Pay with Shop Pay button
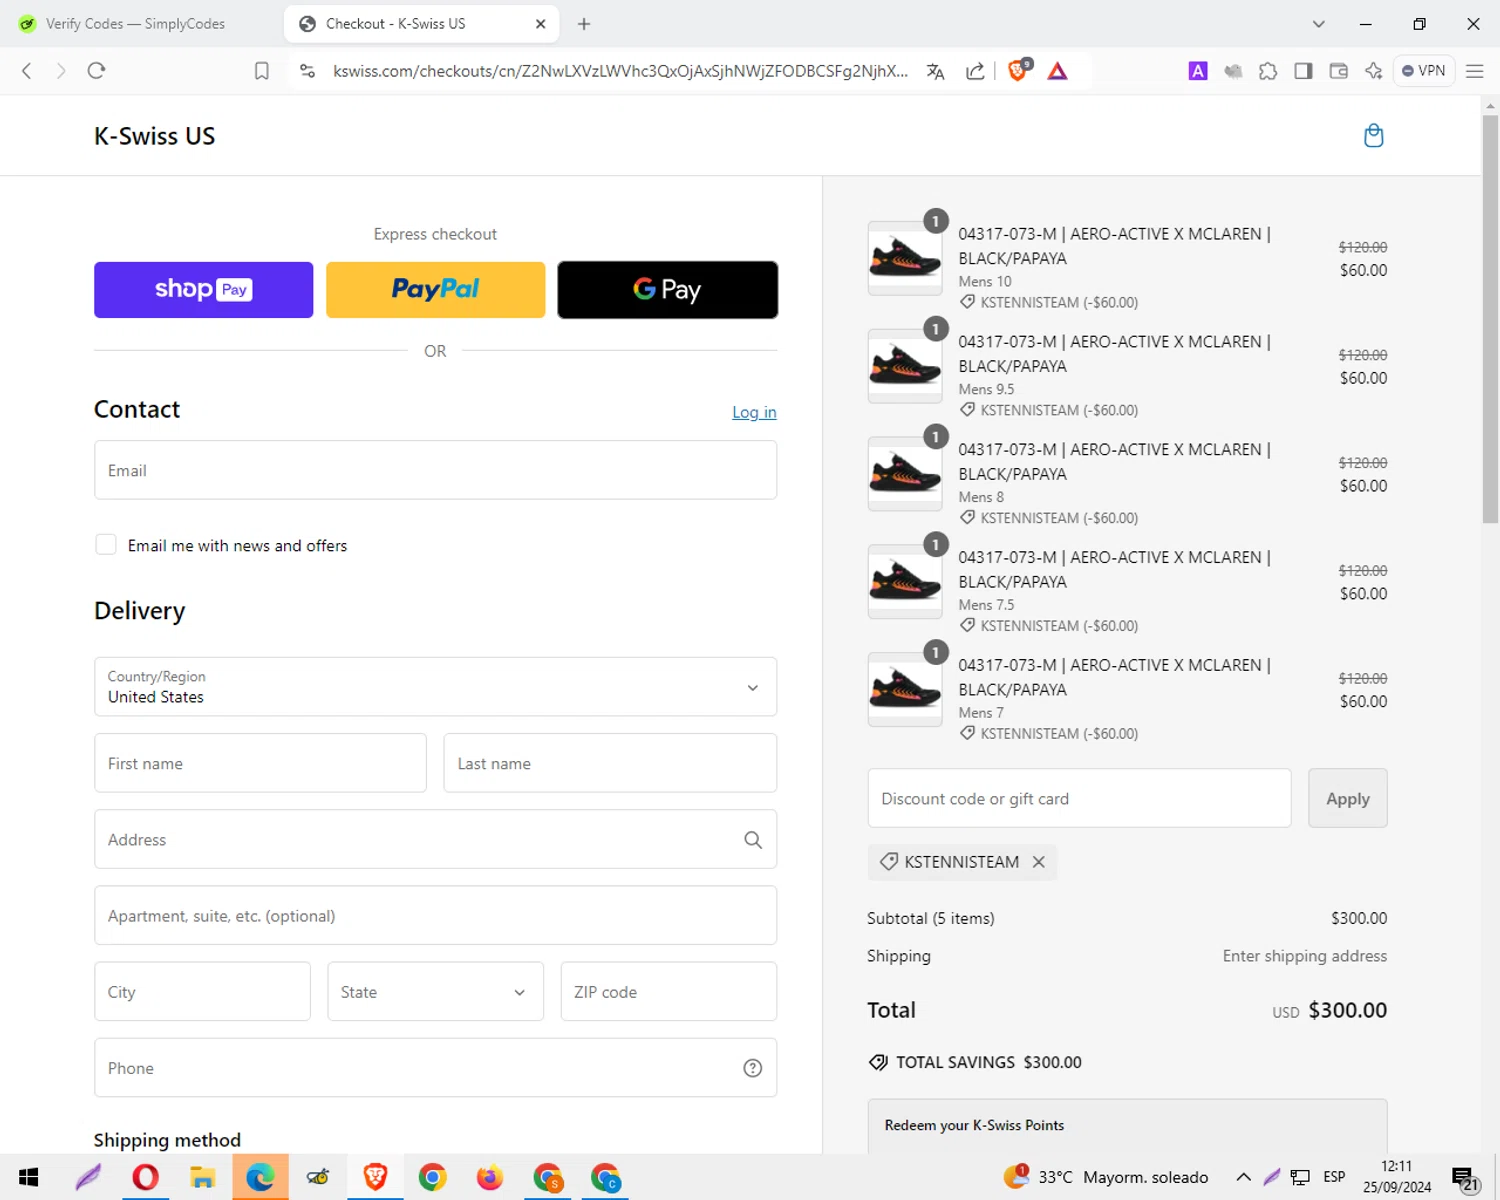1500x1200 pixels. [203, 290]
